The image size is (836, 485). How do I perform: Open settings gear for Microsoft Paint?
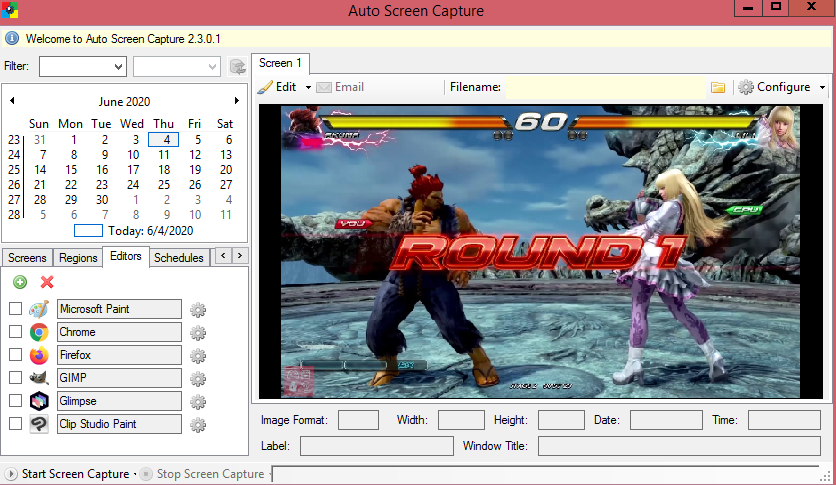tap(198, 310)
